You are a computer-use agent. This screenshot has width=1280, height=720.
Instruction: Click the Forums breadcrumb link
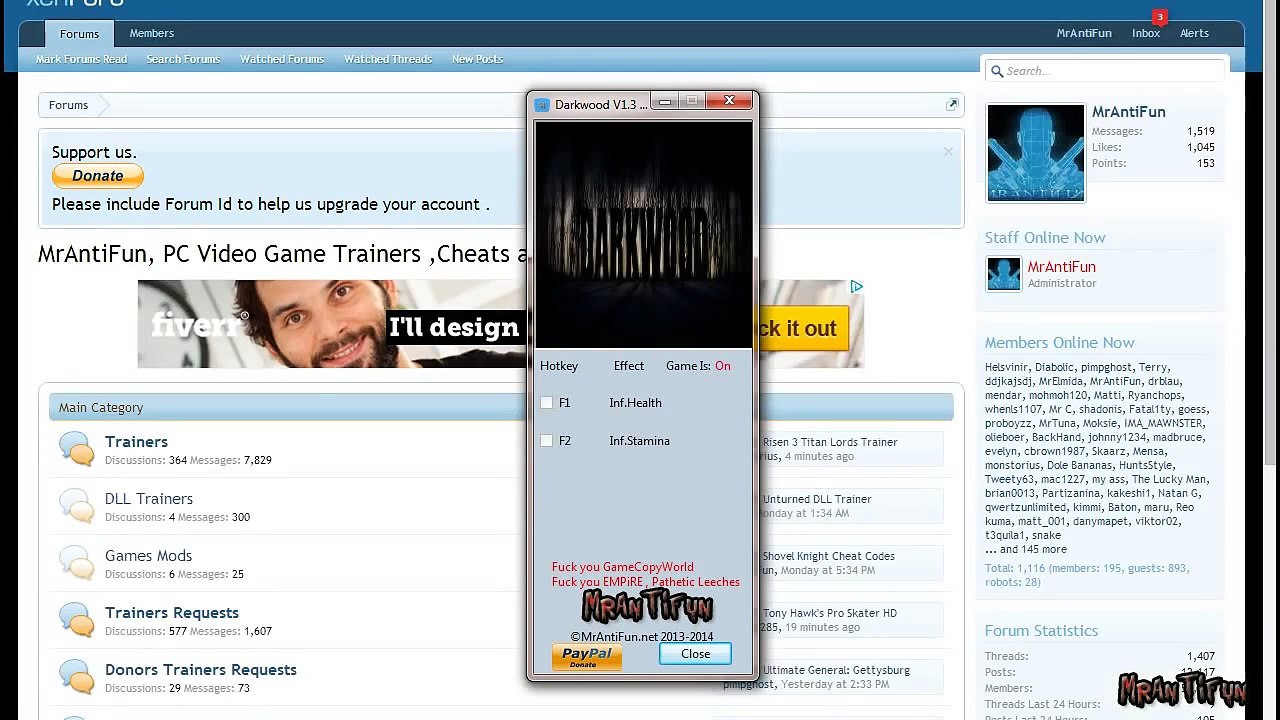point(68,105)
